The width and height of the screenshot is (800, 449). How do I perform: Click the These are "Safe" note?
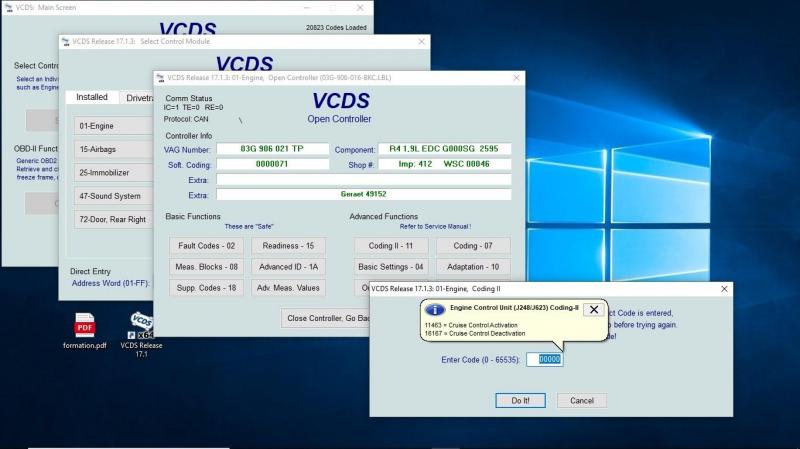pos(249,226)
